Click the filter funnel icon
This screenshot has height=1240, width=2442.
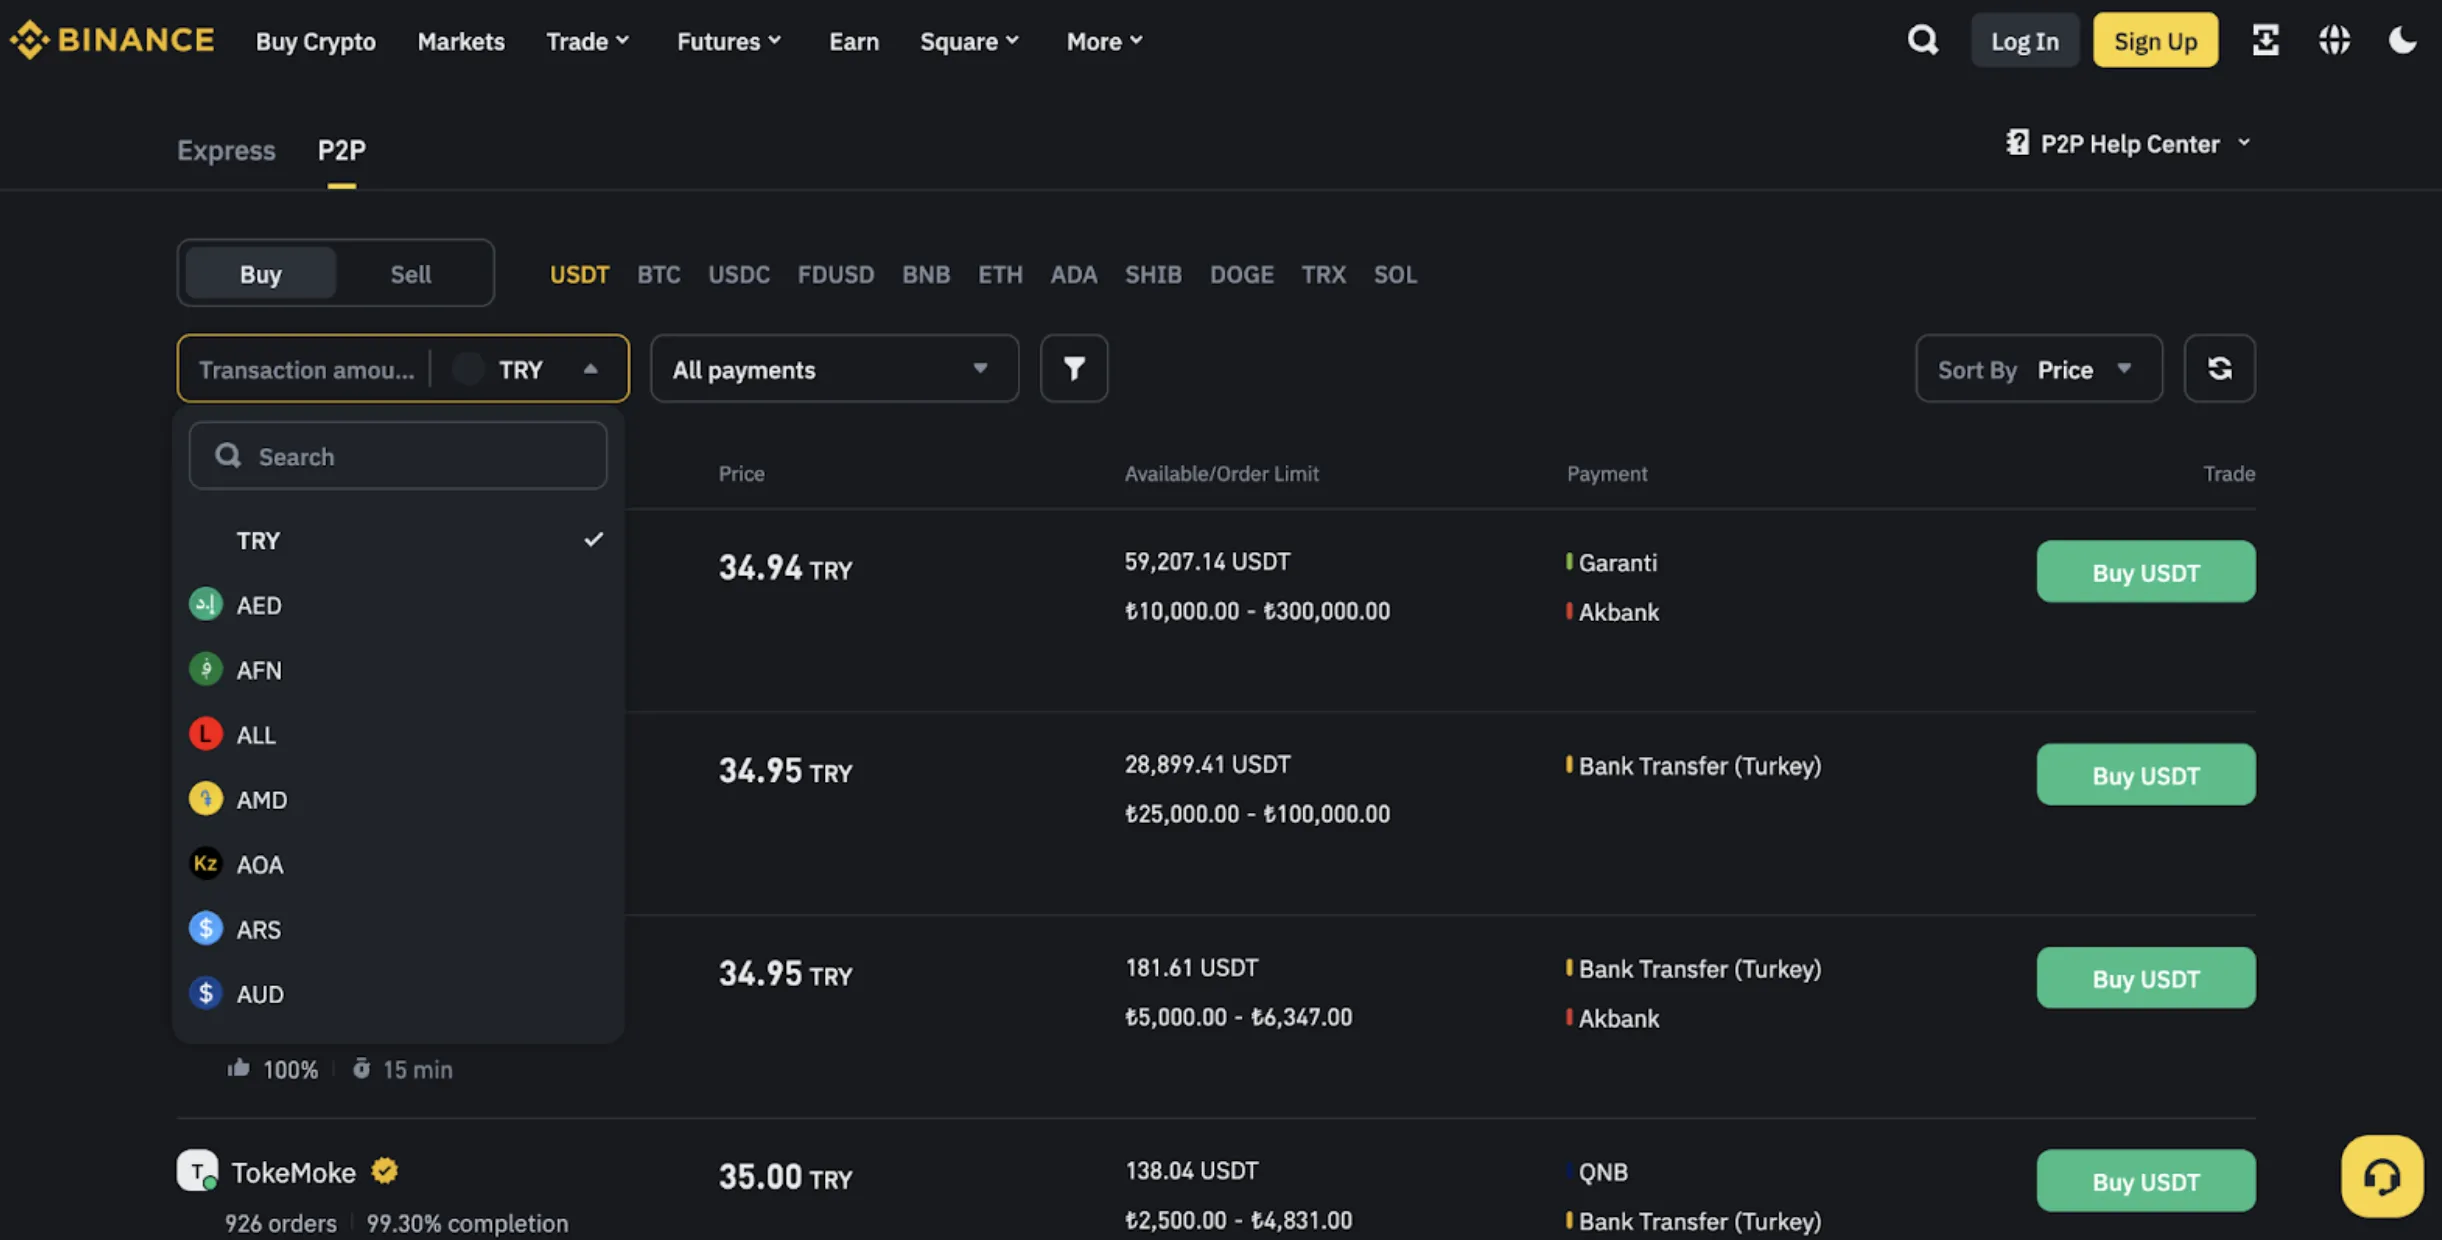pos(1074,369)
